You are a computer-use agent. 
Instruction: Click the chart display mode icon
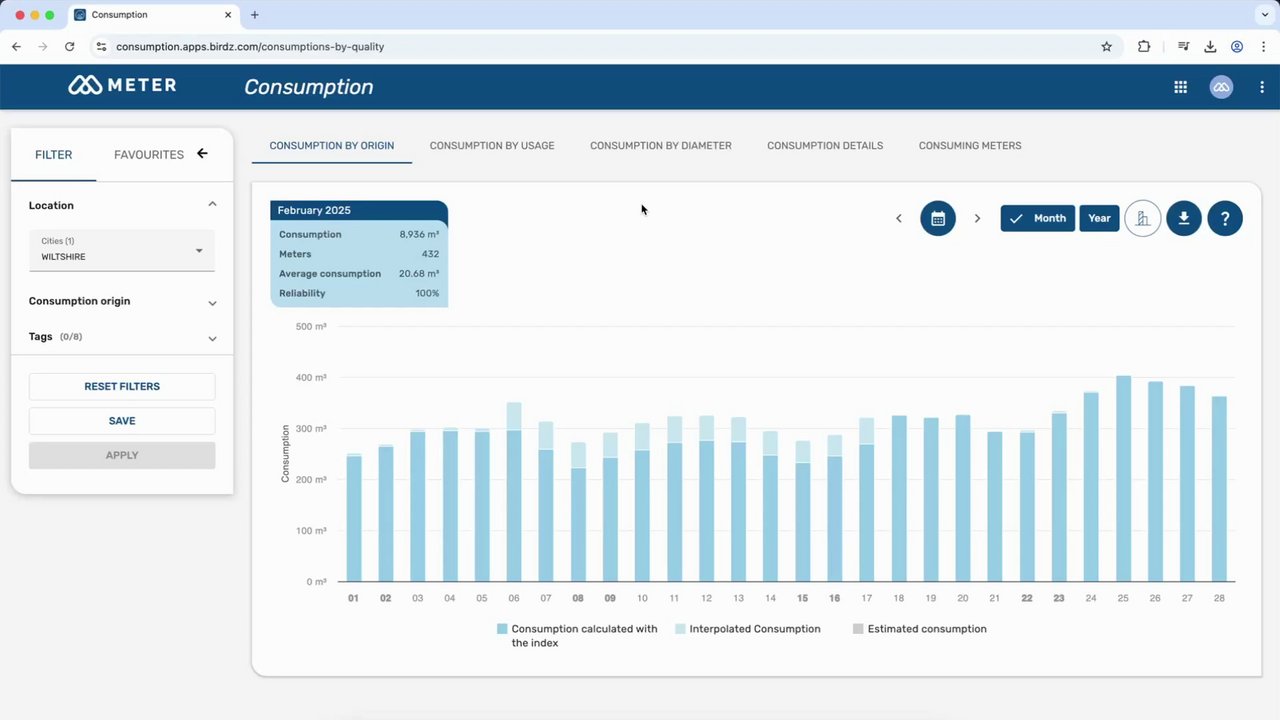tap(1143, 218)
